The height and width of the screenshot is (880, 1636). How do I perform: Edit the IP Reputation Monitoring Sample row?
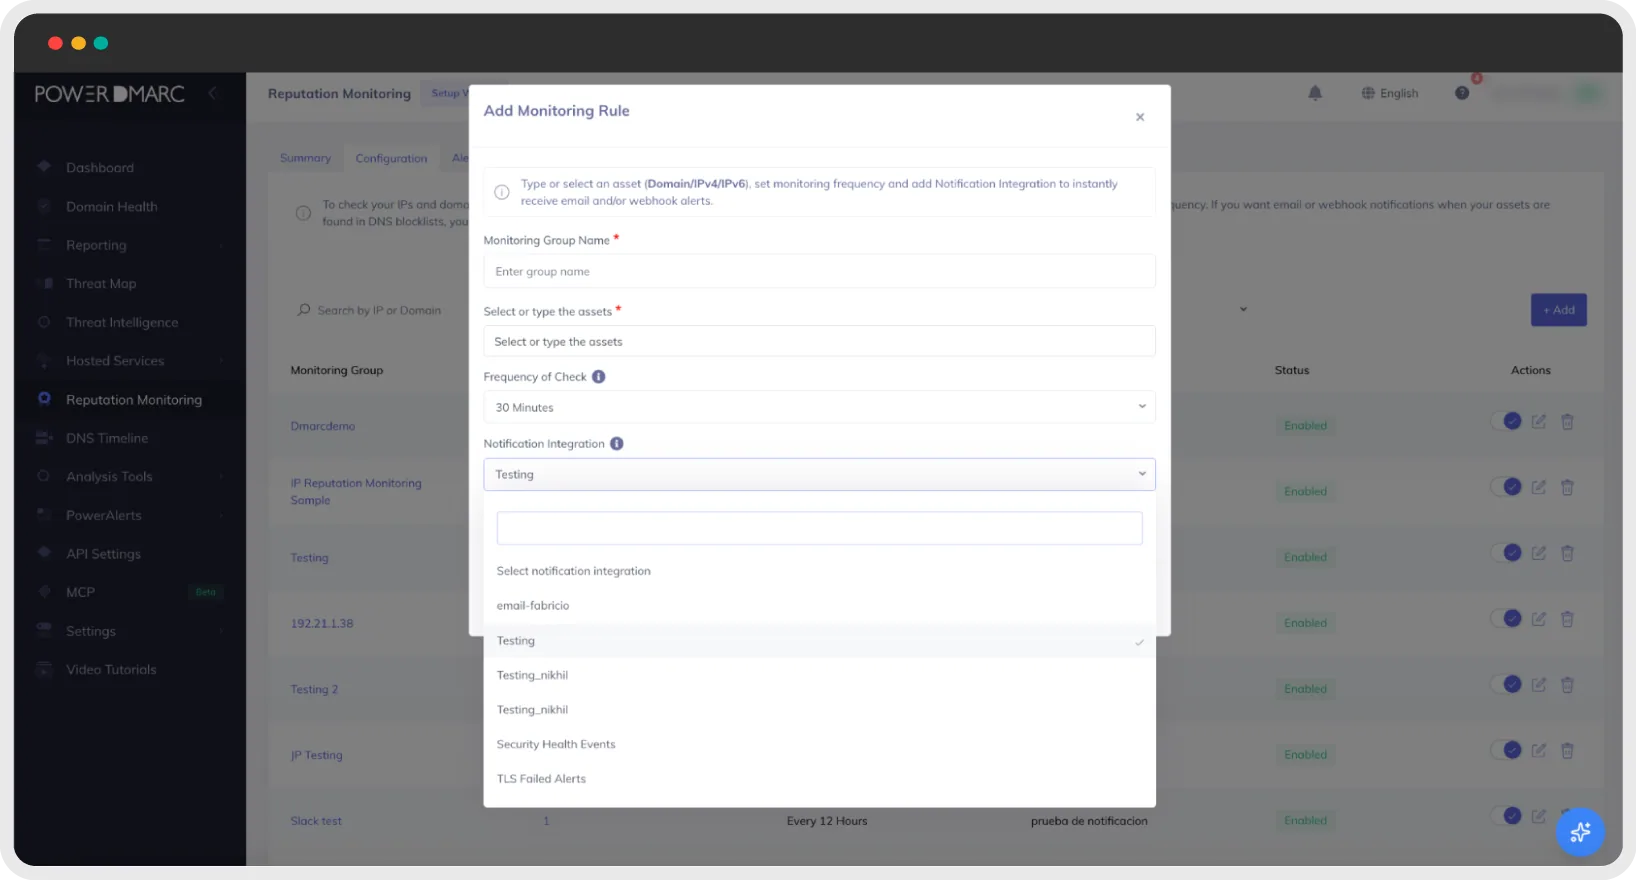(x=1539, y=488)
